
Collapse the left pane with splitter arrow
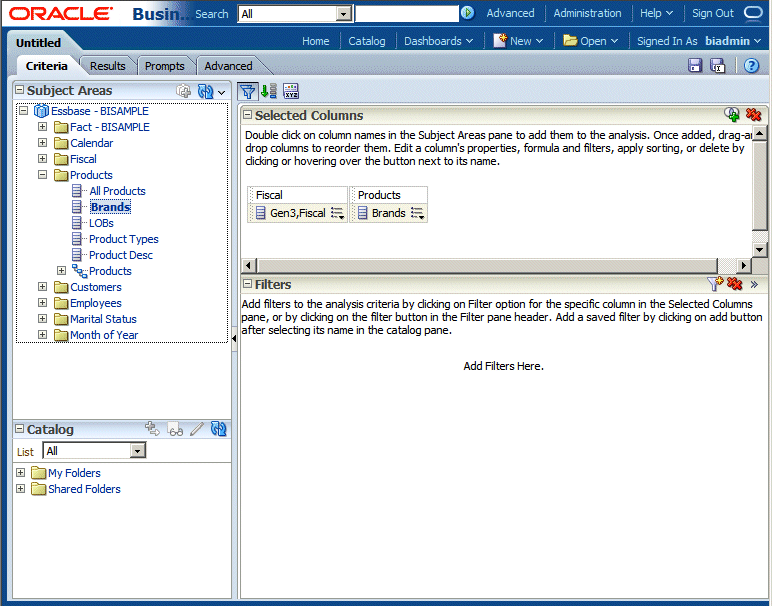click(x=234, y=339)
